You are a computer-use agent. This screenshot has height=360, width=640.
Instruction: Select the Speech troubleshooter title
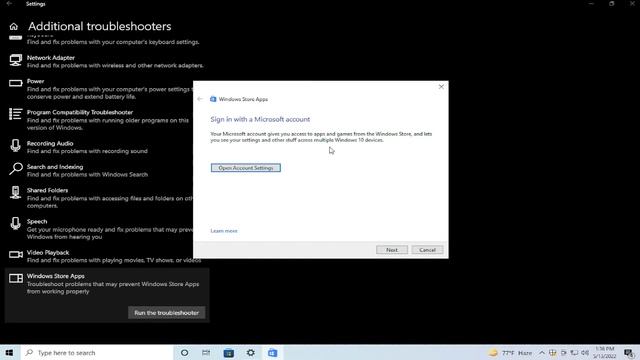pyautogui.click(x=37, y=222)
